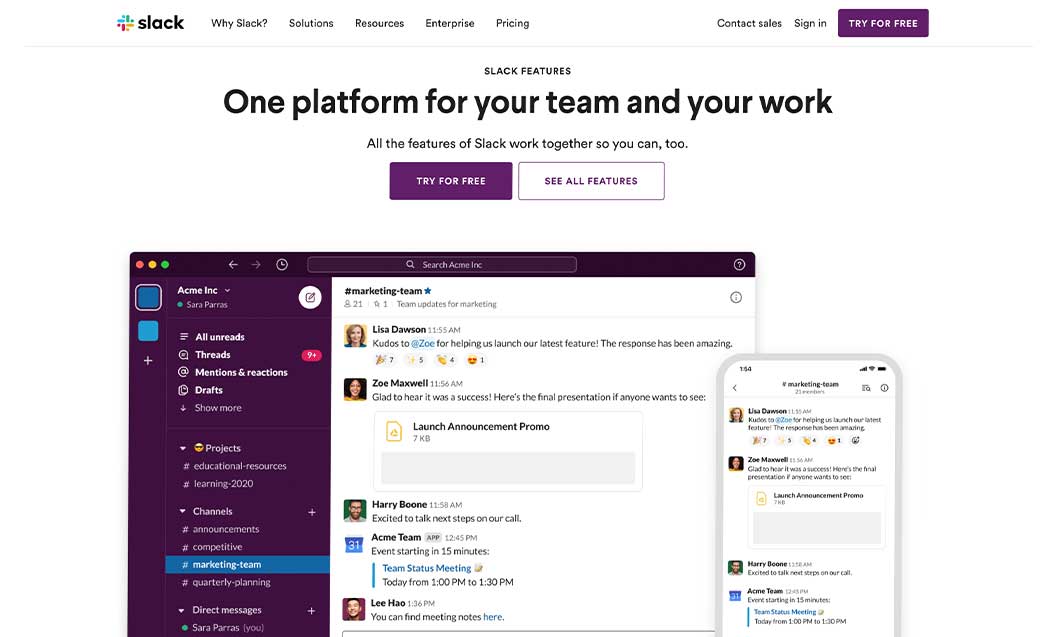The height and width of the screenshot is (637, 1060).
Task: Click the compose new message icon
Action: (310, 297)
